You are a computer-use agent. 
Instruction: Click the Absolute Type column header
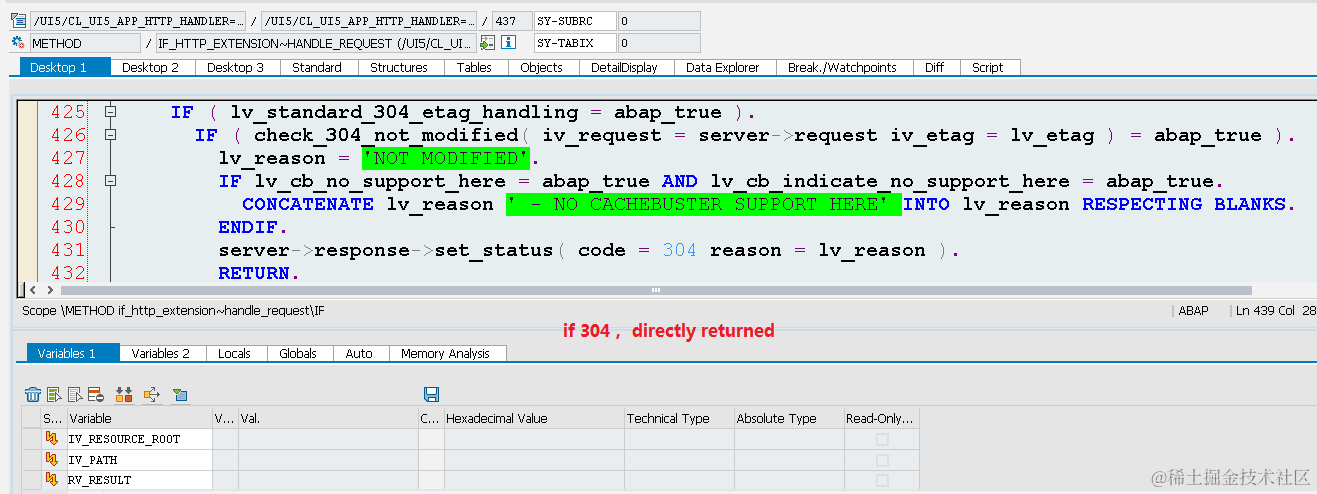[x=788, y=418]
